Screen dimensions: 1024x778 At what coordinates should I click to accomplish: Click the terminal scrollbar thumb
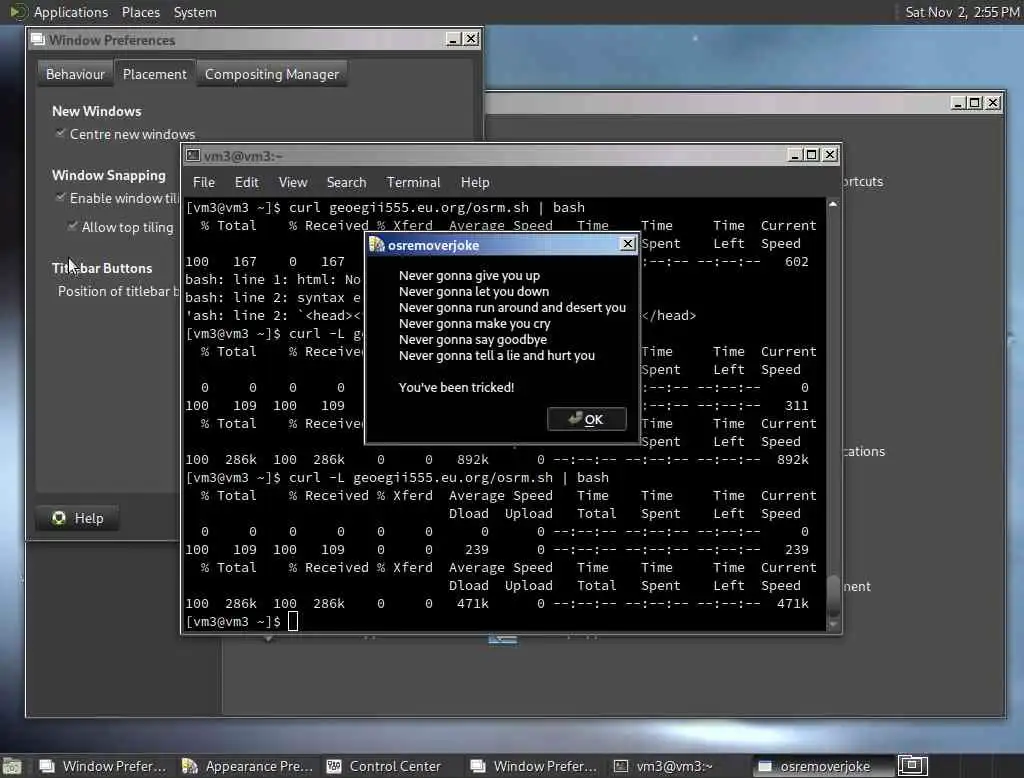(x=833, y=596)
